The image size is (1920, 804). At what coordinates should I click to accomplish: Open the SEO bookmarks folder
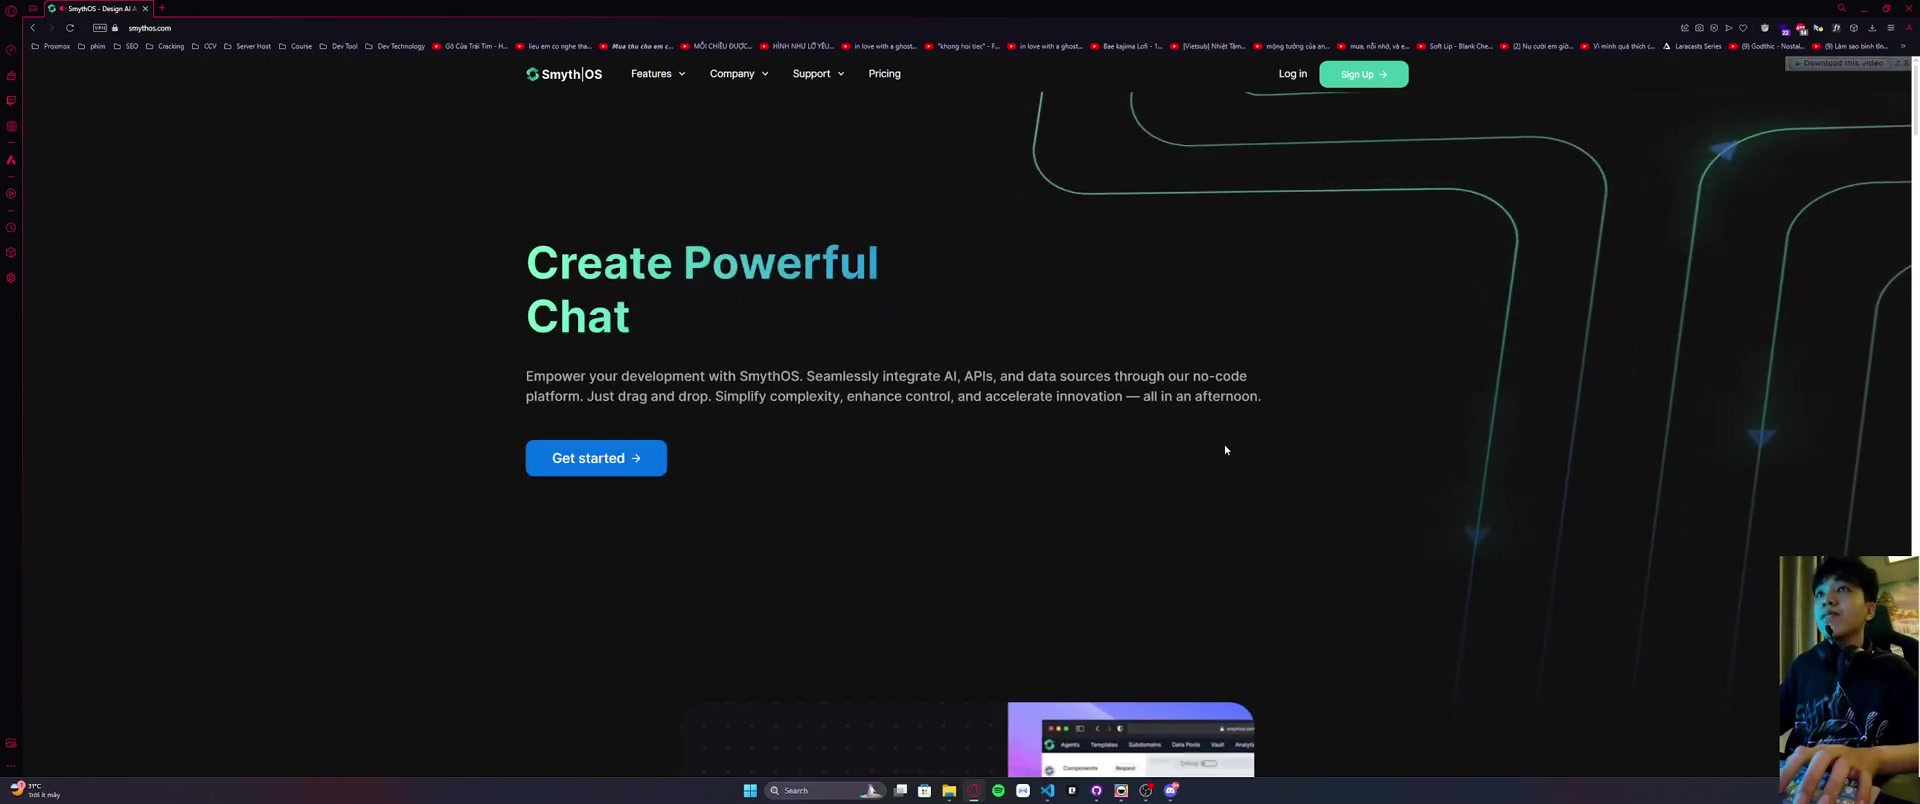[x=126, y=46]
